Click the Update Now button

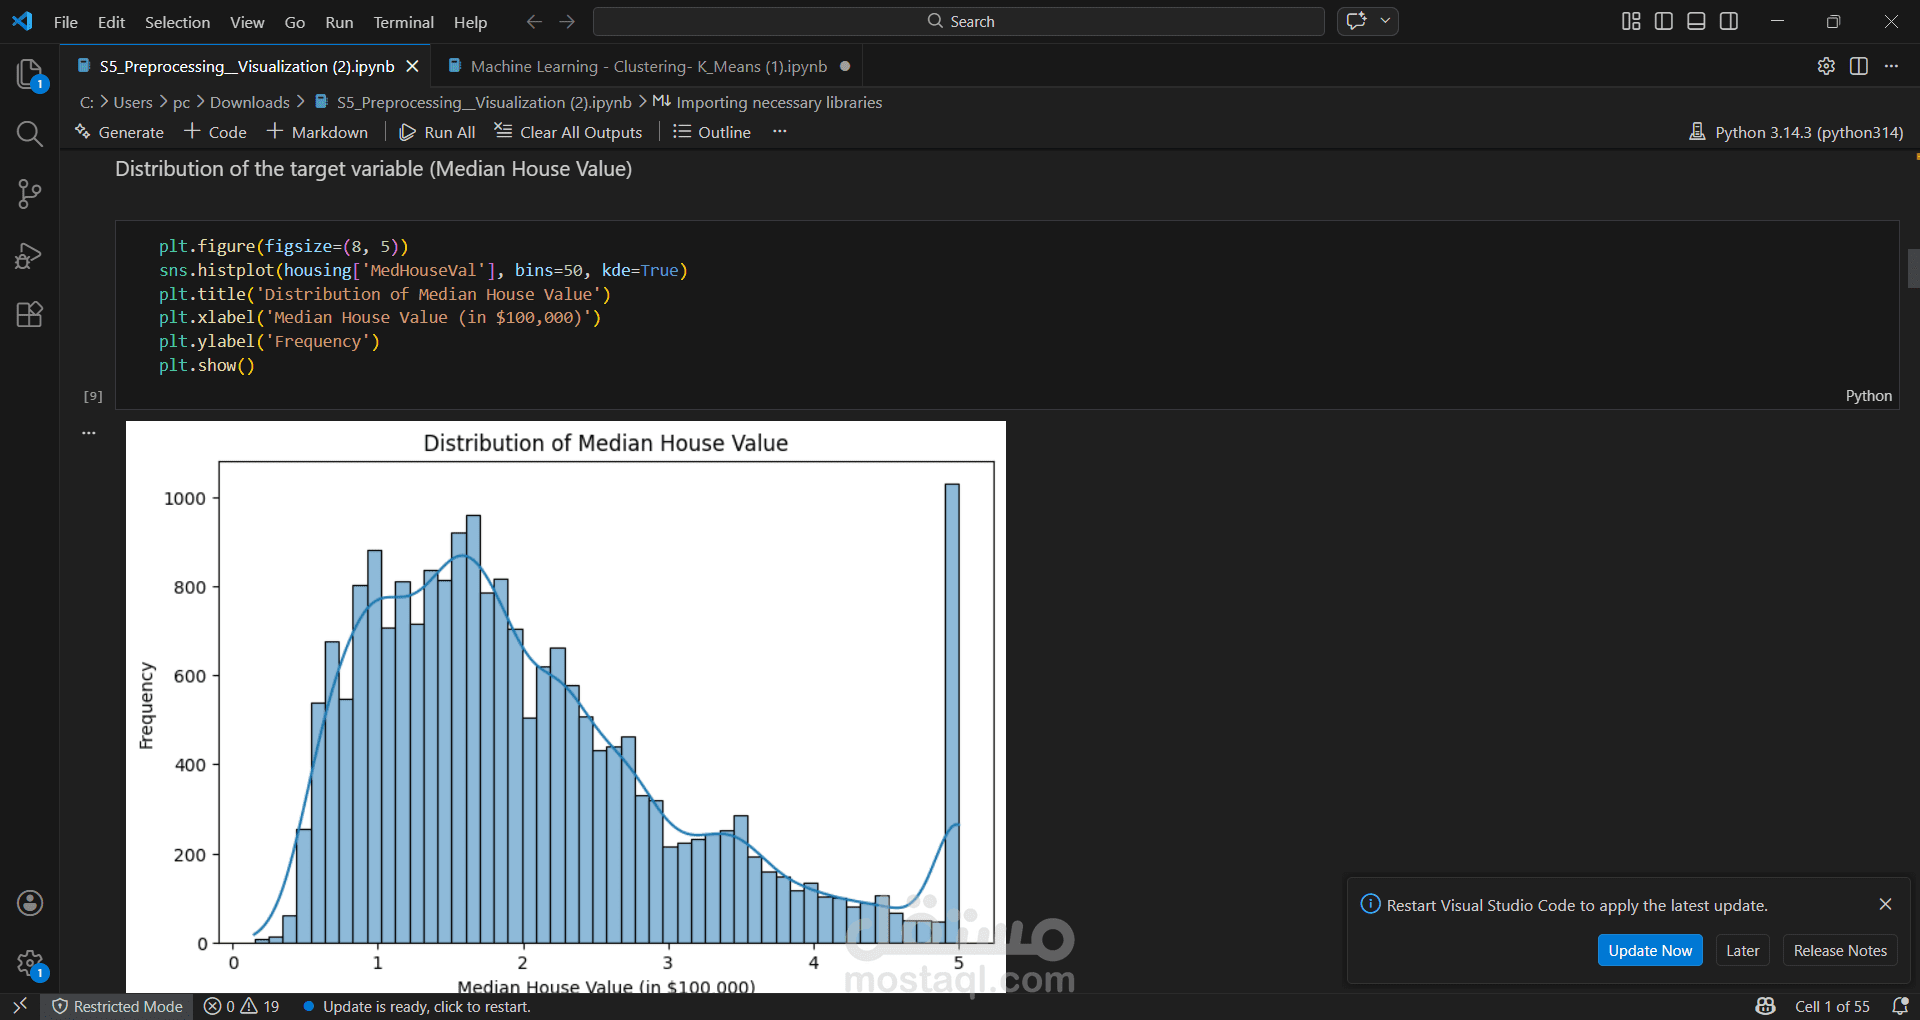pos(1649,950)
